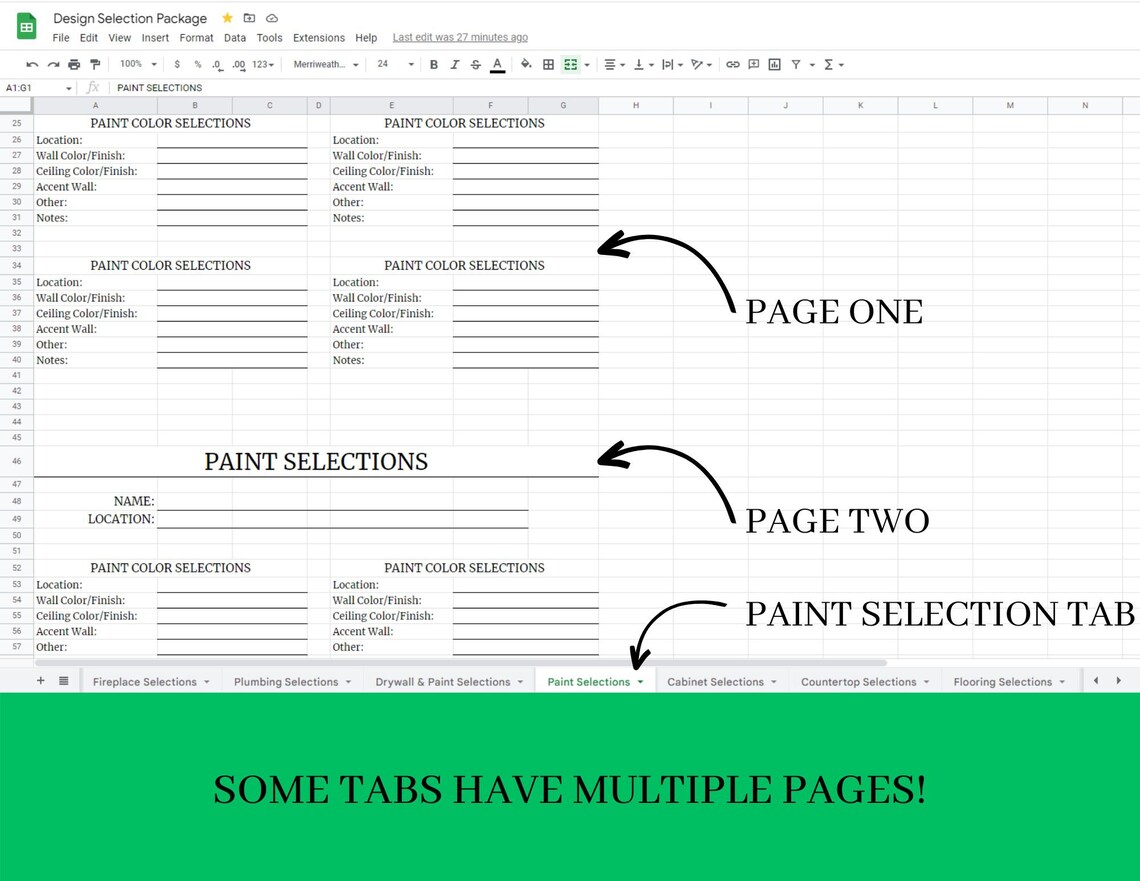Screen dimensions: 1140x881
Task: Toggle italic formatting
Action: point(455,64)
